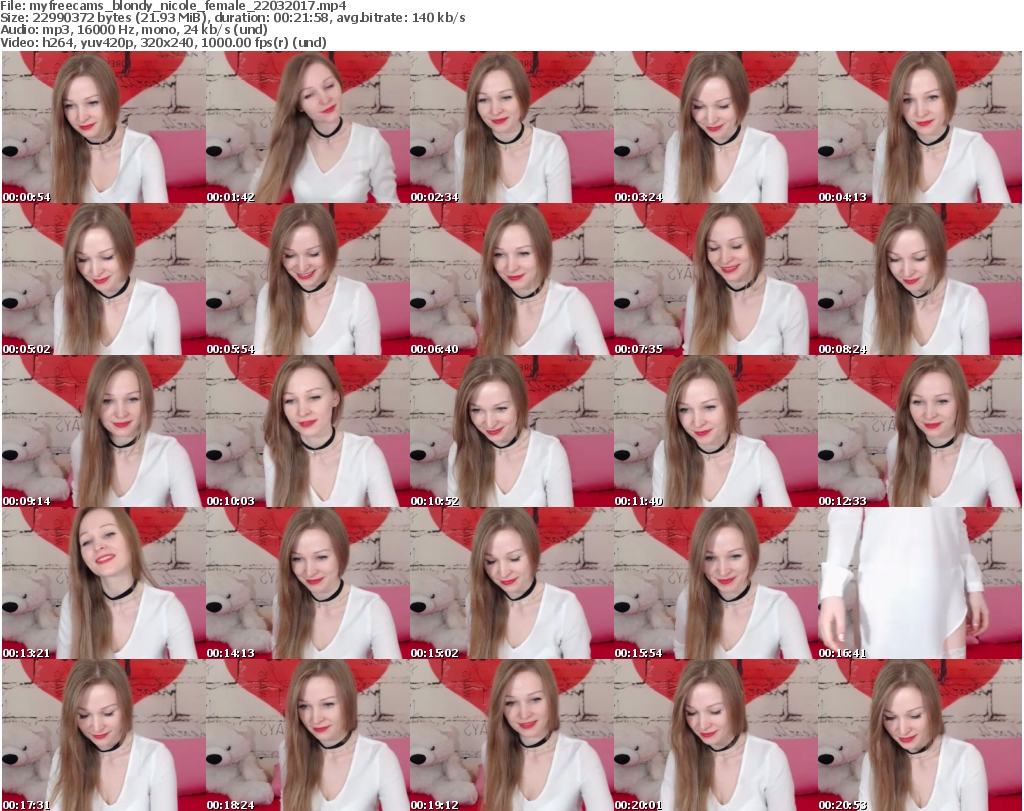Click the 'Video: h264, yuv420p' header line

pyautogui.click(x=163, y=42)
